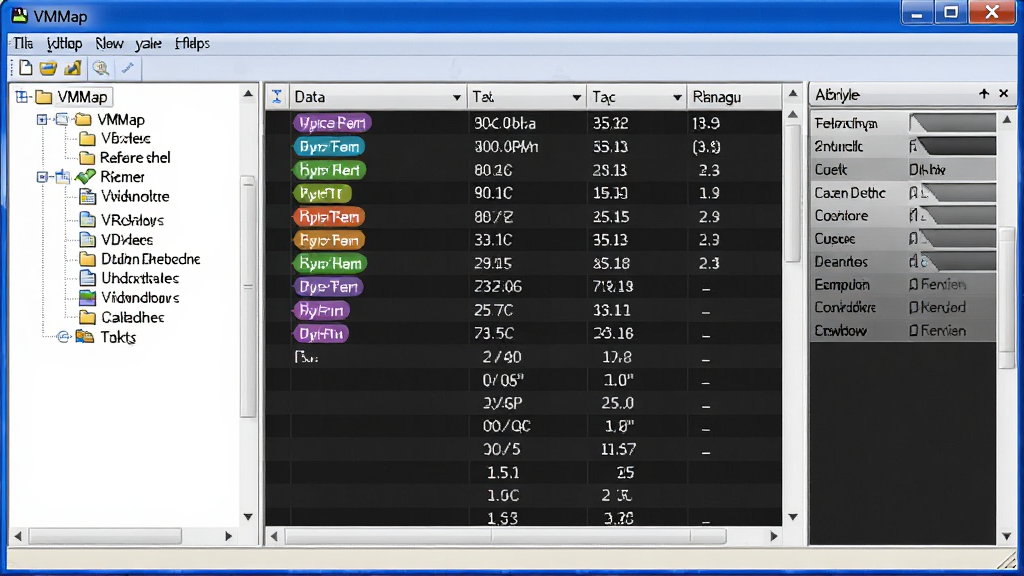Click the VMMap app icon in title bar
The image size is (1024, 576).
pyautogui.click(x=20, y=15)
